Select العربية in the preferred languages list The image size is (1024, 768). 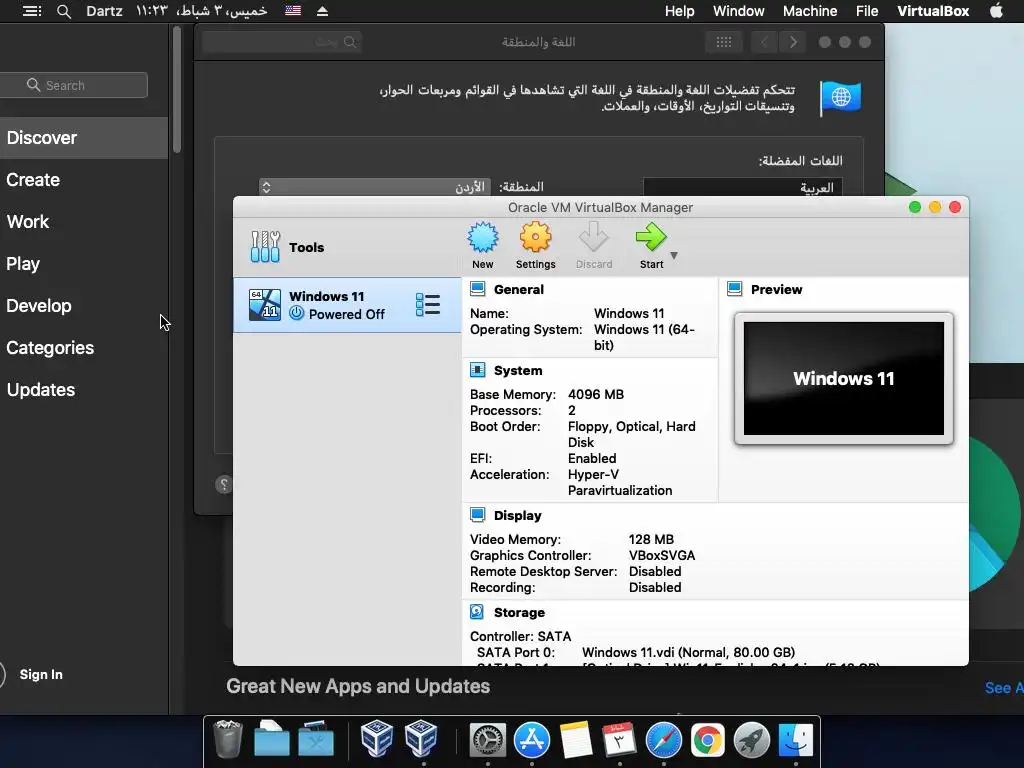(743, 187)
